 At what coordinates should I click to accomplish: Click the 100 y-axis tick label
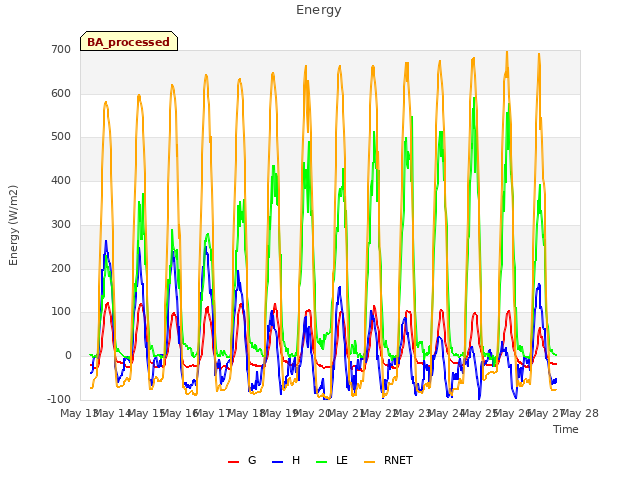[61, 312]
